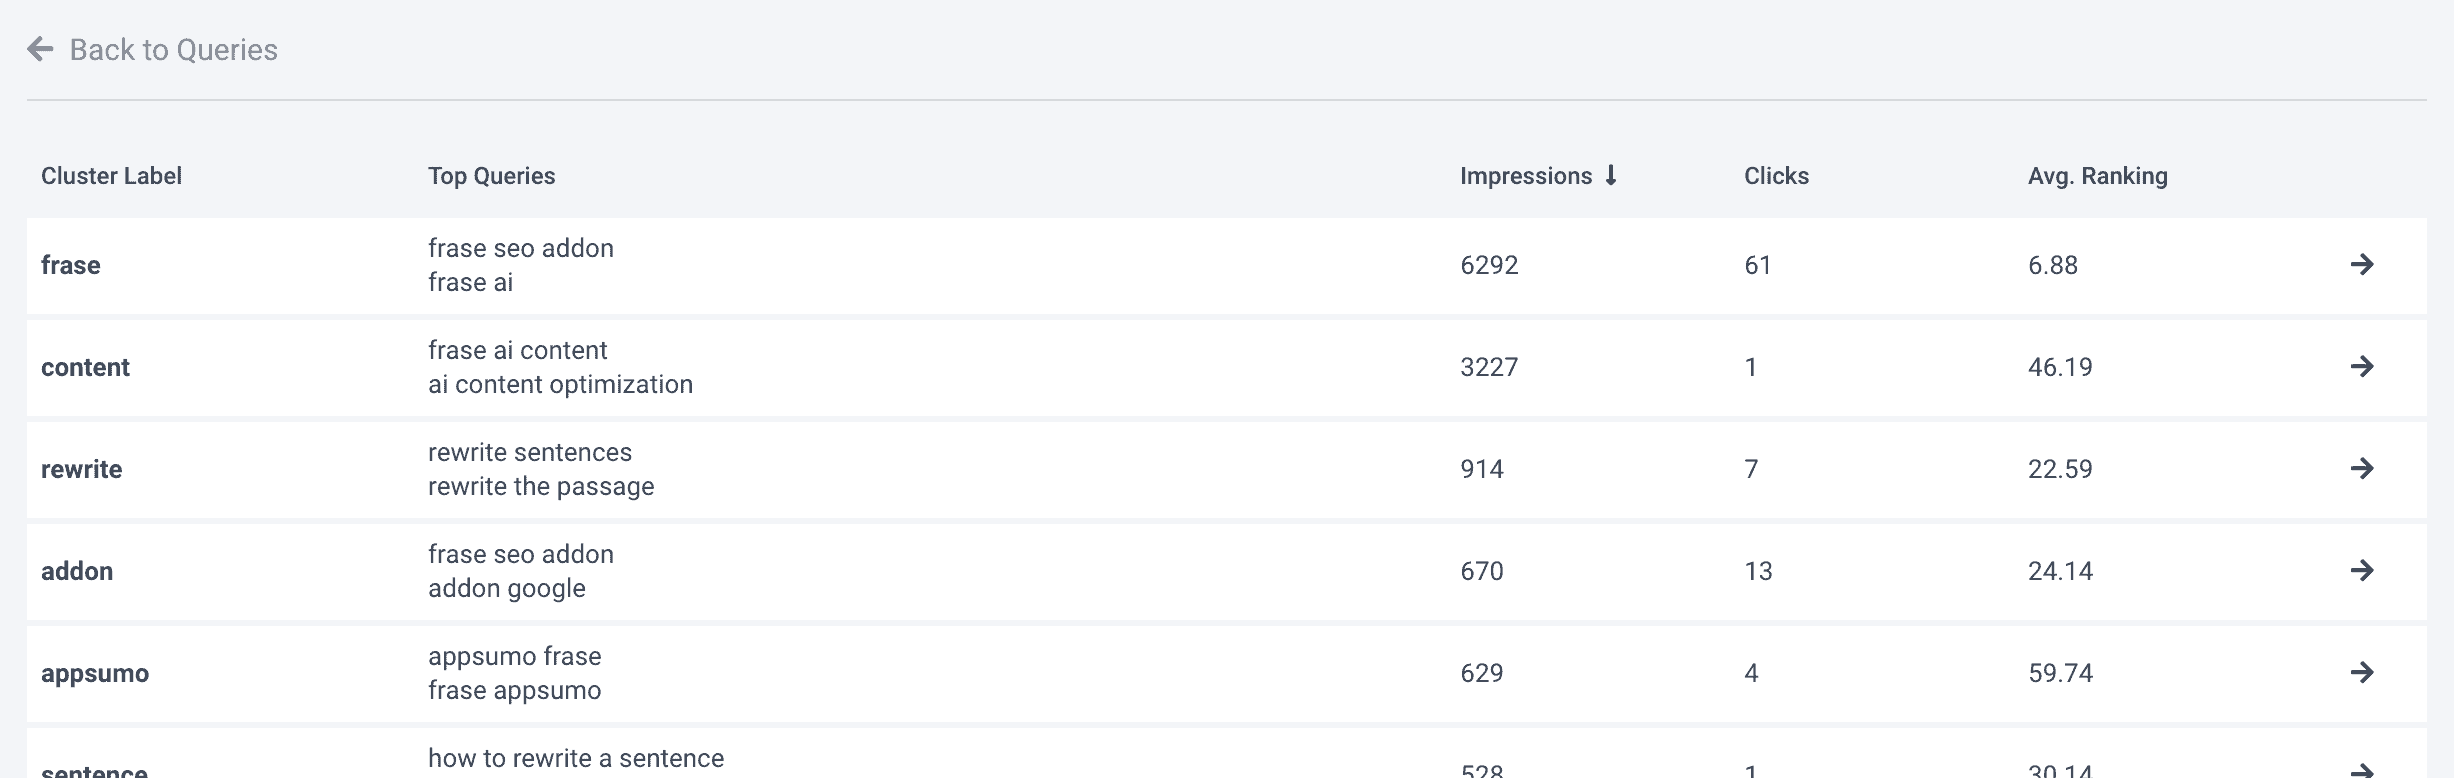Select the content cluster label

[x=85, y=367]
